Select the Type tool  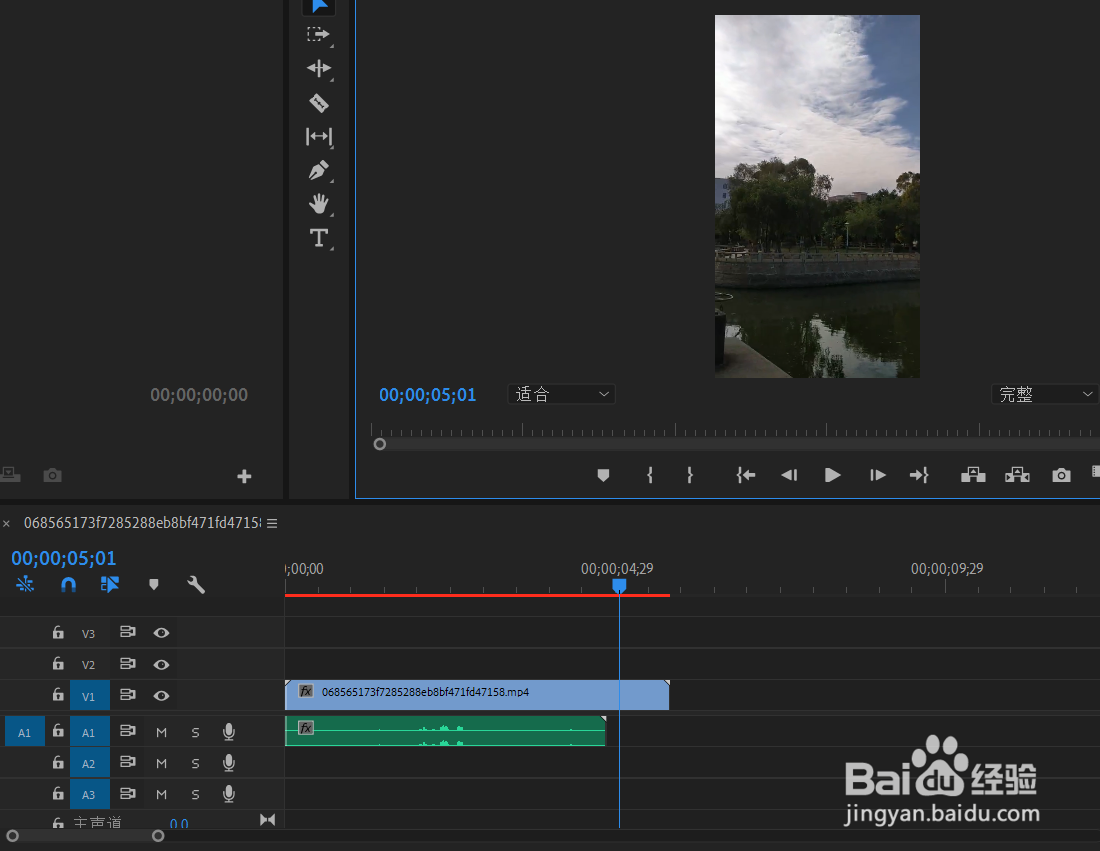pos(318,238)
